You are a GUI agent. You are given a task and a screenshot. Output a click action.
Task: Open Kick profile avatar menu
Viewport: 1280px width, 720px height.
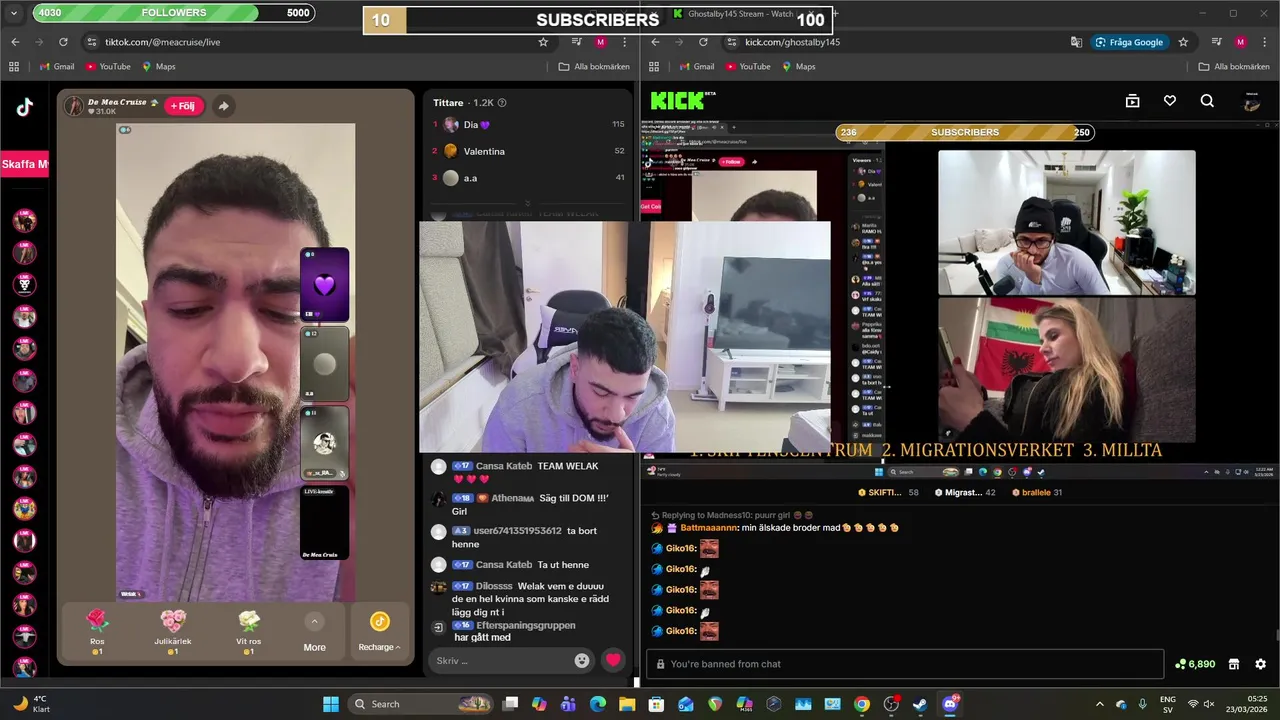(x=1252, y=101)
